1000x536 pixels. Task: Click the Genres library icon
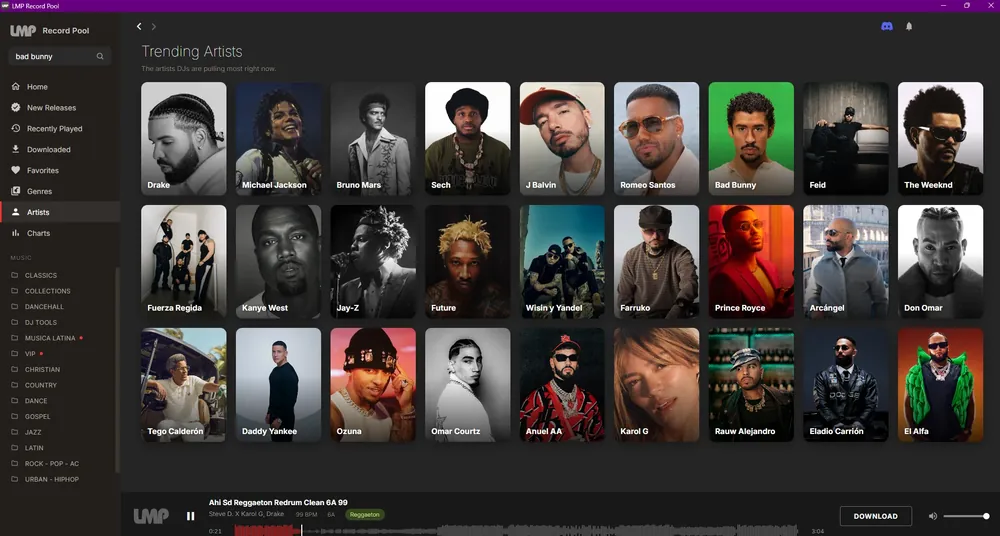click(15, 191)
